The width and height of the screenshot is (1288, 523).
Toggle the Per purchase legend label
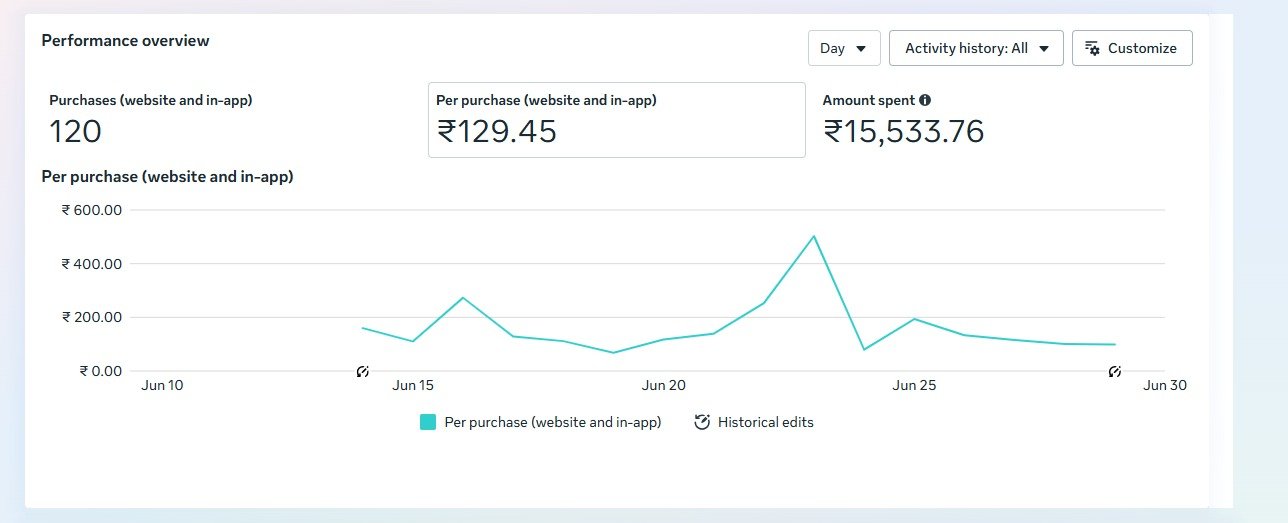(552, 422)
